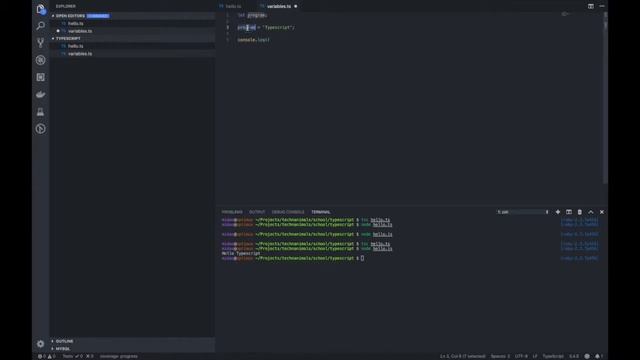Click terminal input prompt cursor
The image size is (640, 360).
click(x=362, y=258)
